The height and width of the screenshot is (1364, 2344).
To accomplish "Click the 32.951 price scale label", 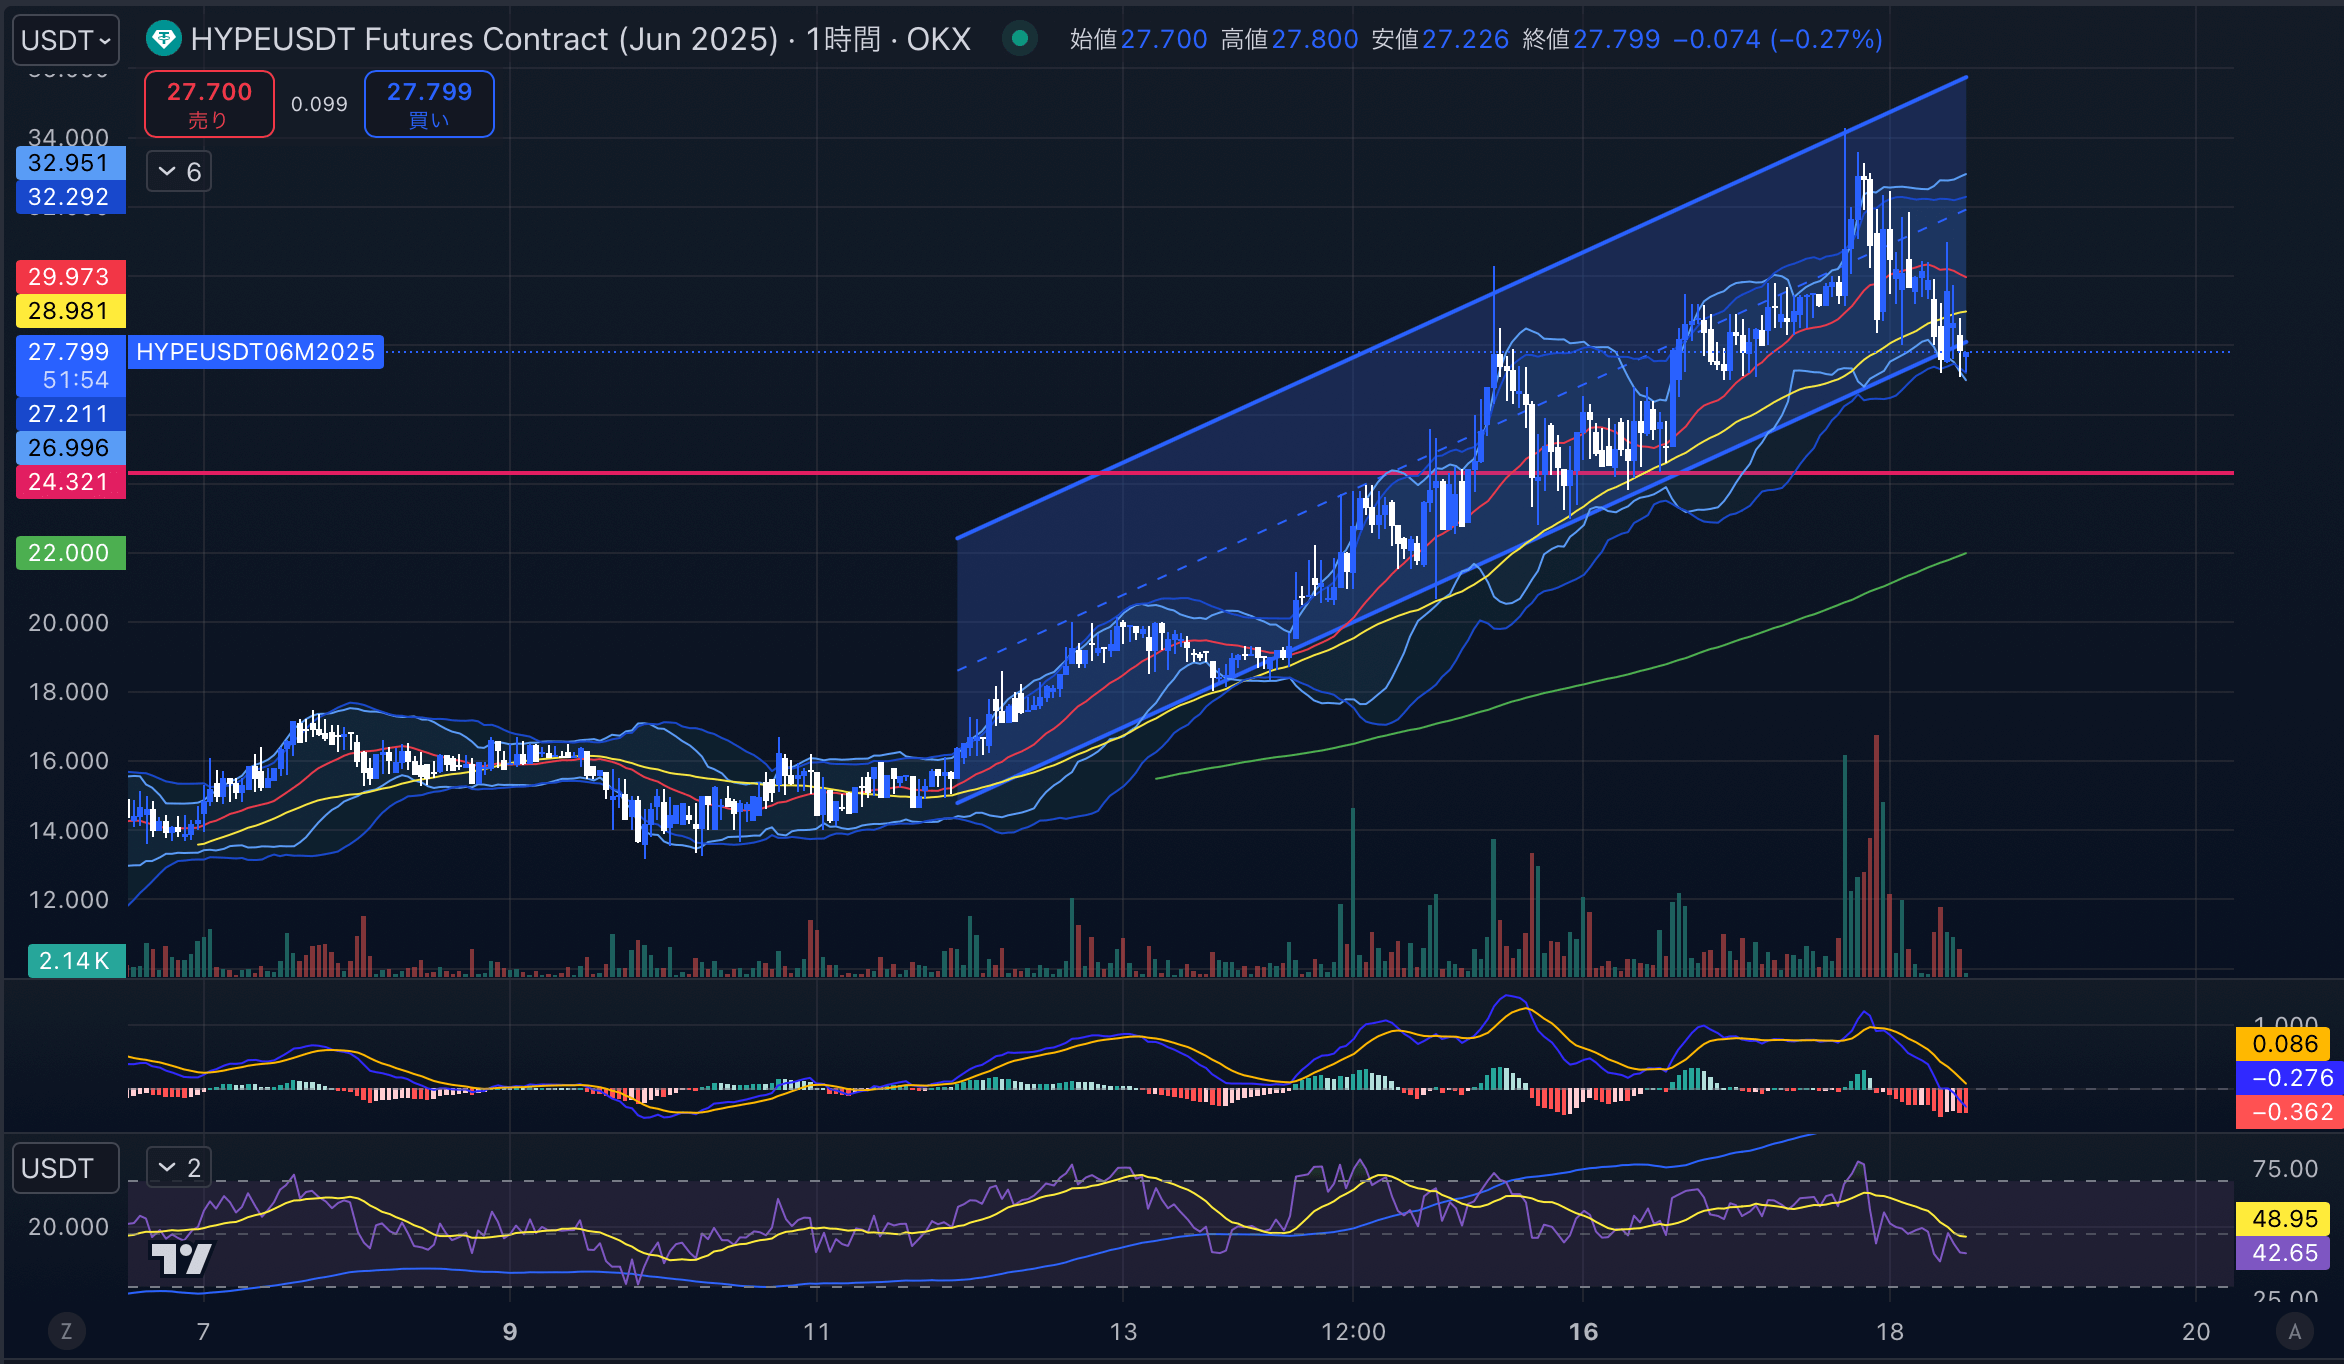I will coord(70,163).
